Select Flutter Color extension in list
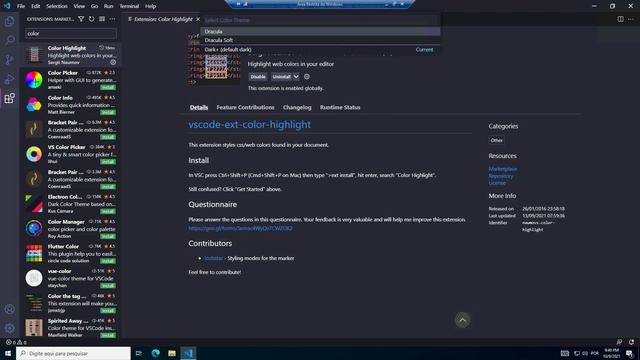 click(x=71, y=253)
